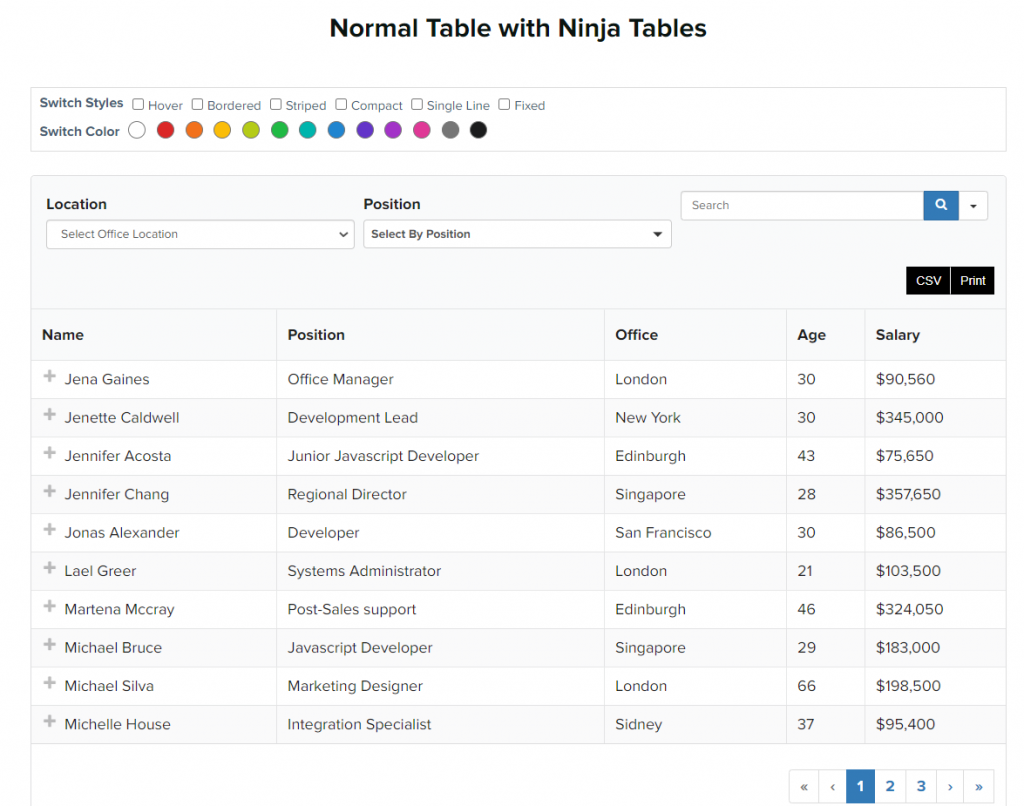
Task: Click the blue search magnifier button
Action: [x=940, y=205]
